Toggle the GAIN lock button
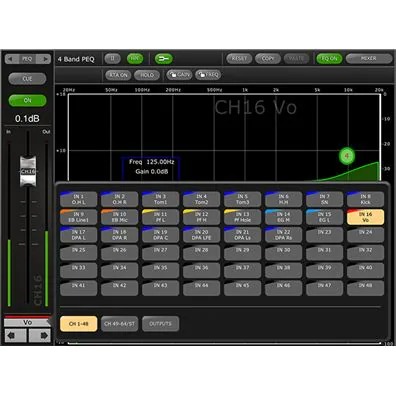The height and width of the screenshot is (396, 396). click(179, 75)
